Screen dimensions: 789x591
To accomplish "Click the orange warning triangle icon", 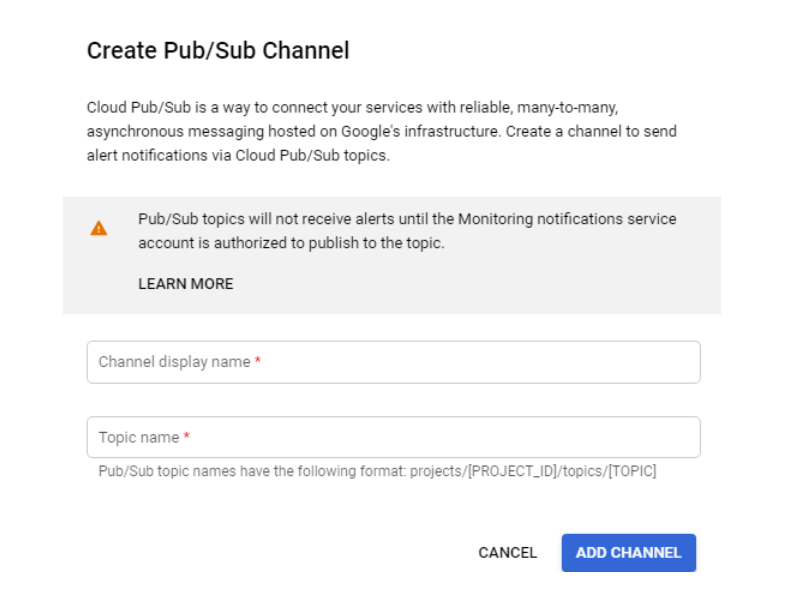I will tap(99, 228).
